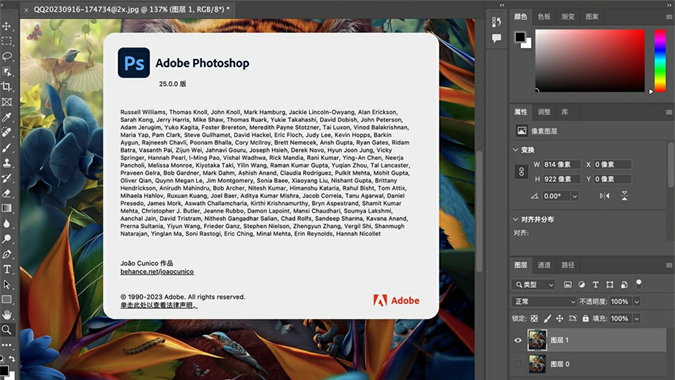Click the flip horizontal icon in Properties
The height and width of the screenshot is (380, 675).
click(604, 196)
